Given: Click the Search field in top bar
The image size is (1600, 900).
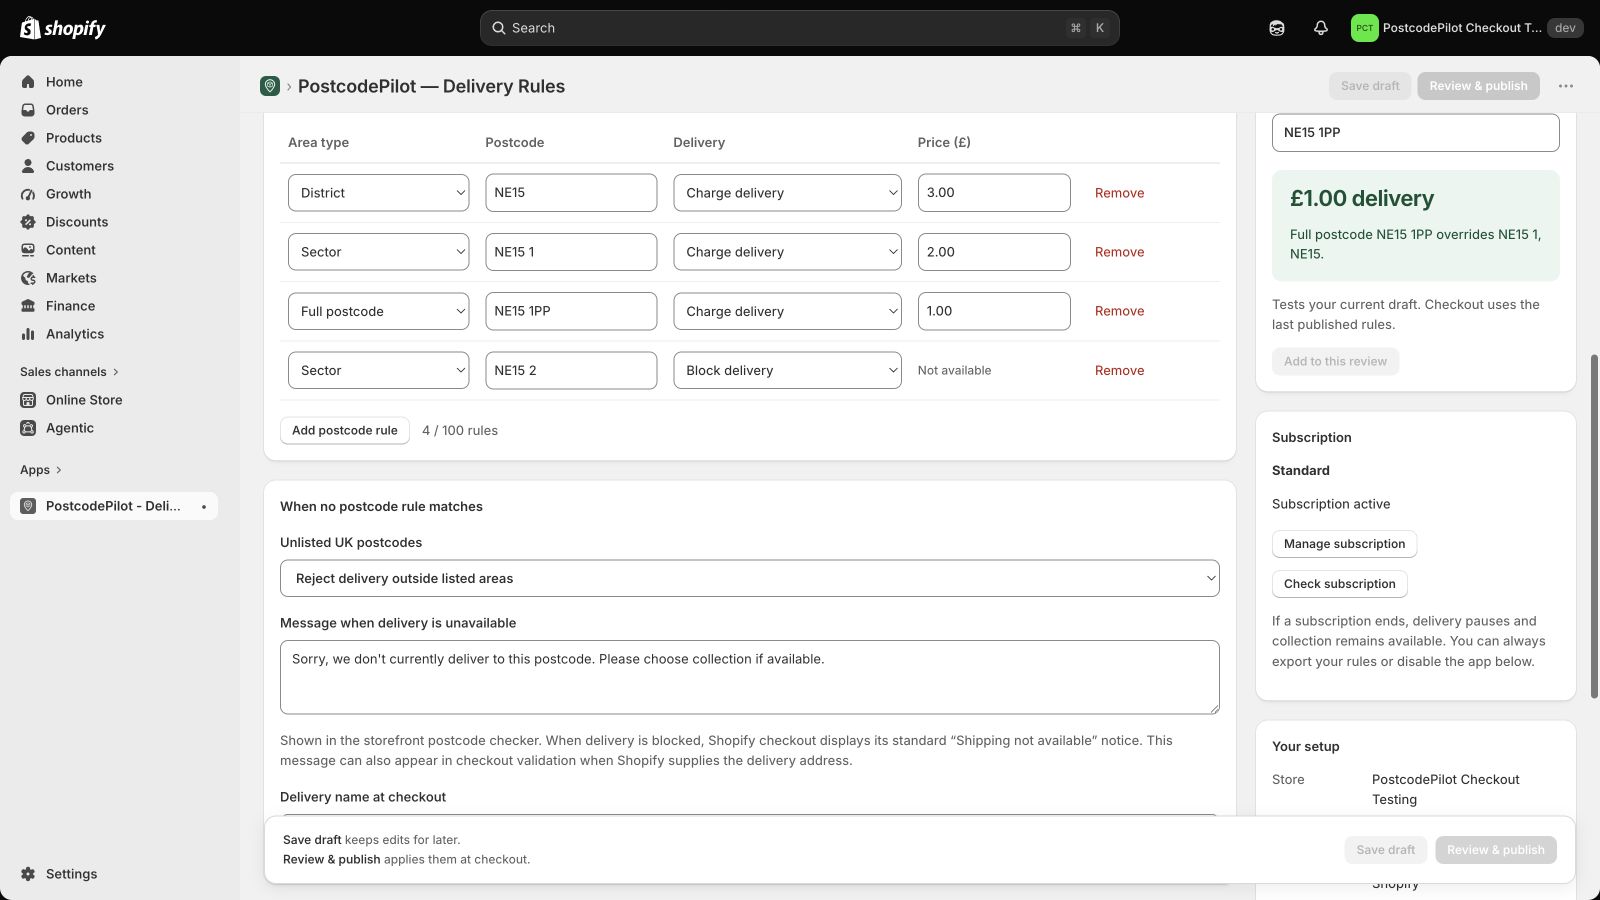Looking at the screenshot, I should click(800, 28).
